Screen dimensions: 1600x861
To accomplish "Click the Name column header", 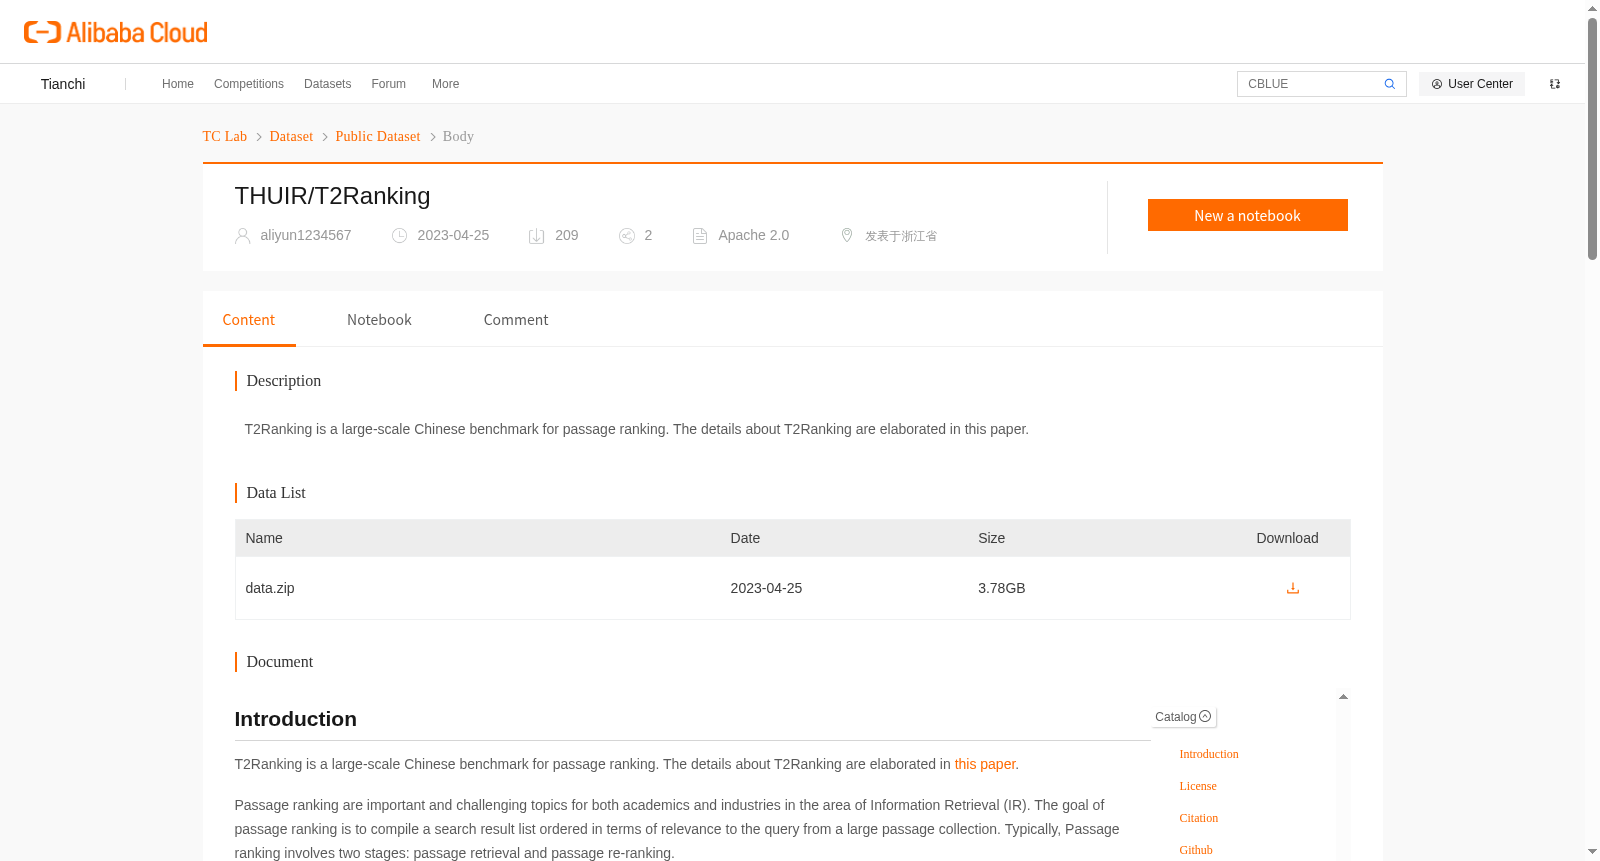I will click(264, 538).
